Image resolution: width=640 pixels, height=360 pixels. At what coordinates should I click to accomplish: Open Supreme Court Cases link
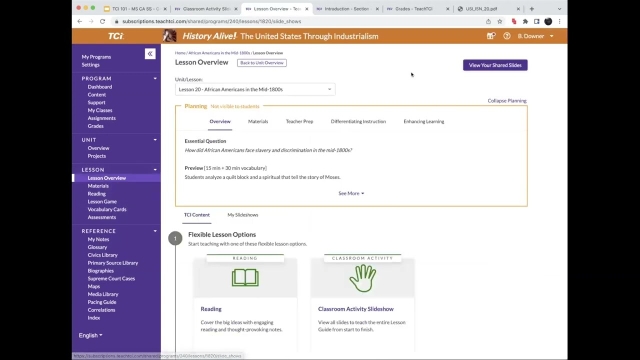pos(111,279)
